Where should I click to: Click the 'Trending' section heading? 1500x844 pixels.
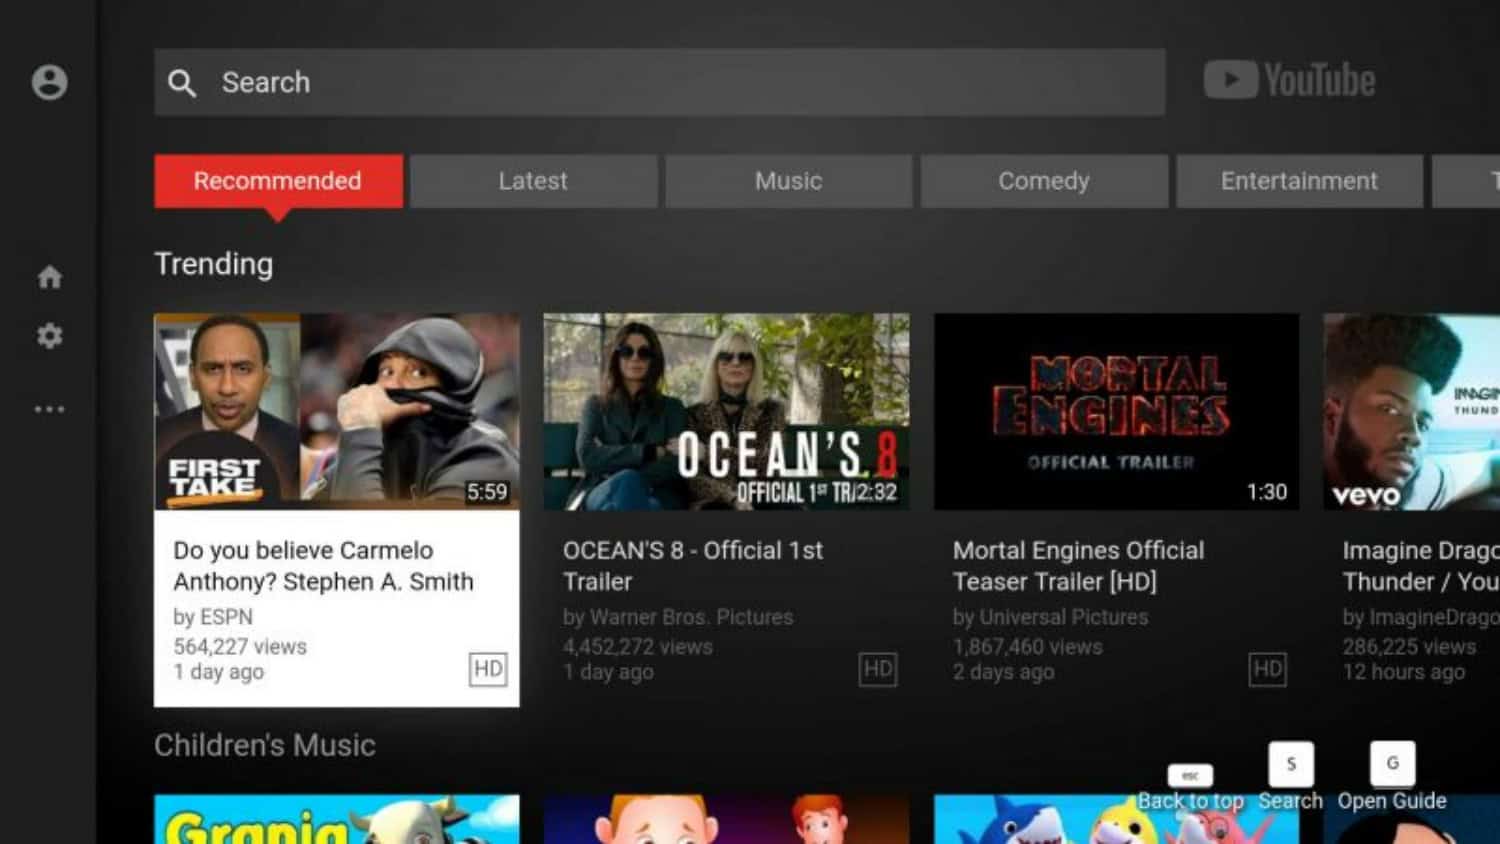(214, 264)
